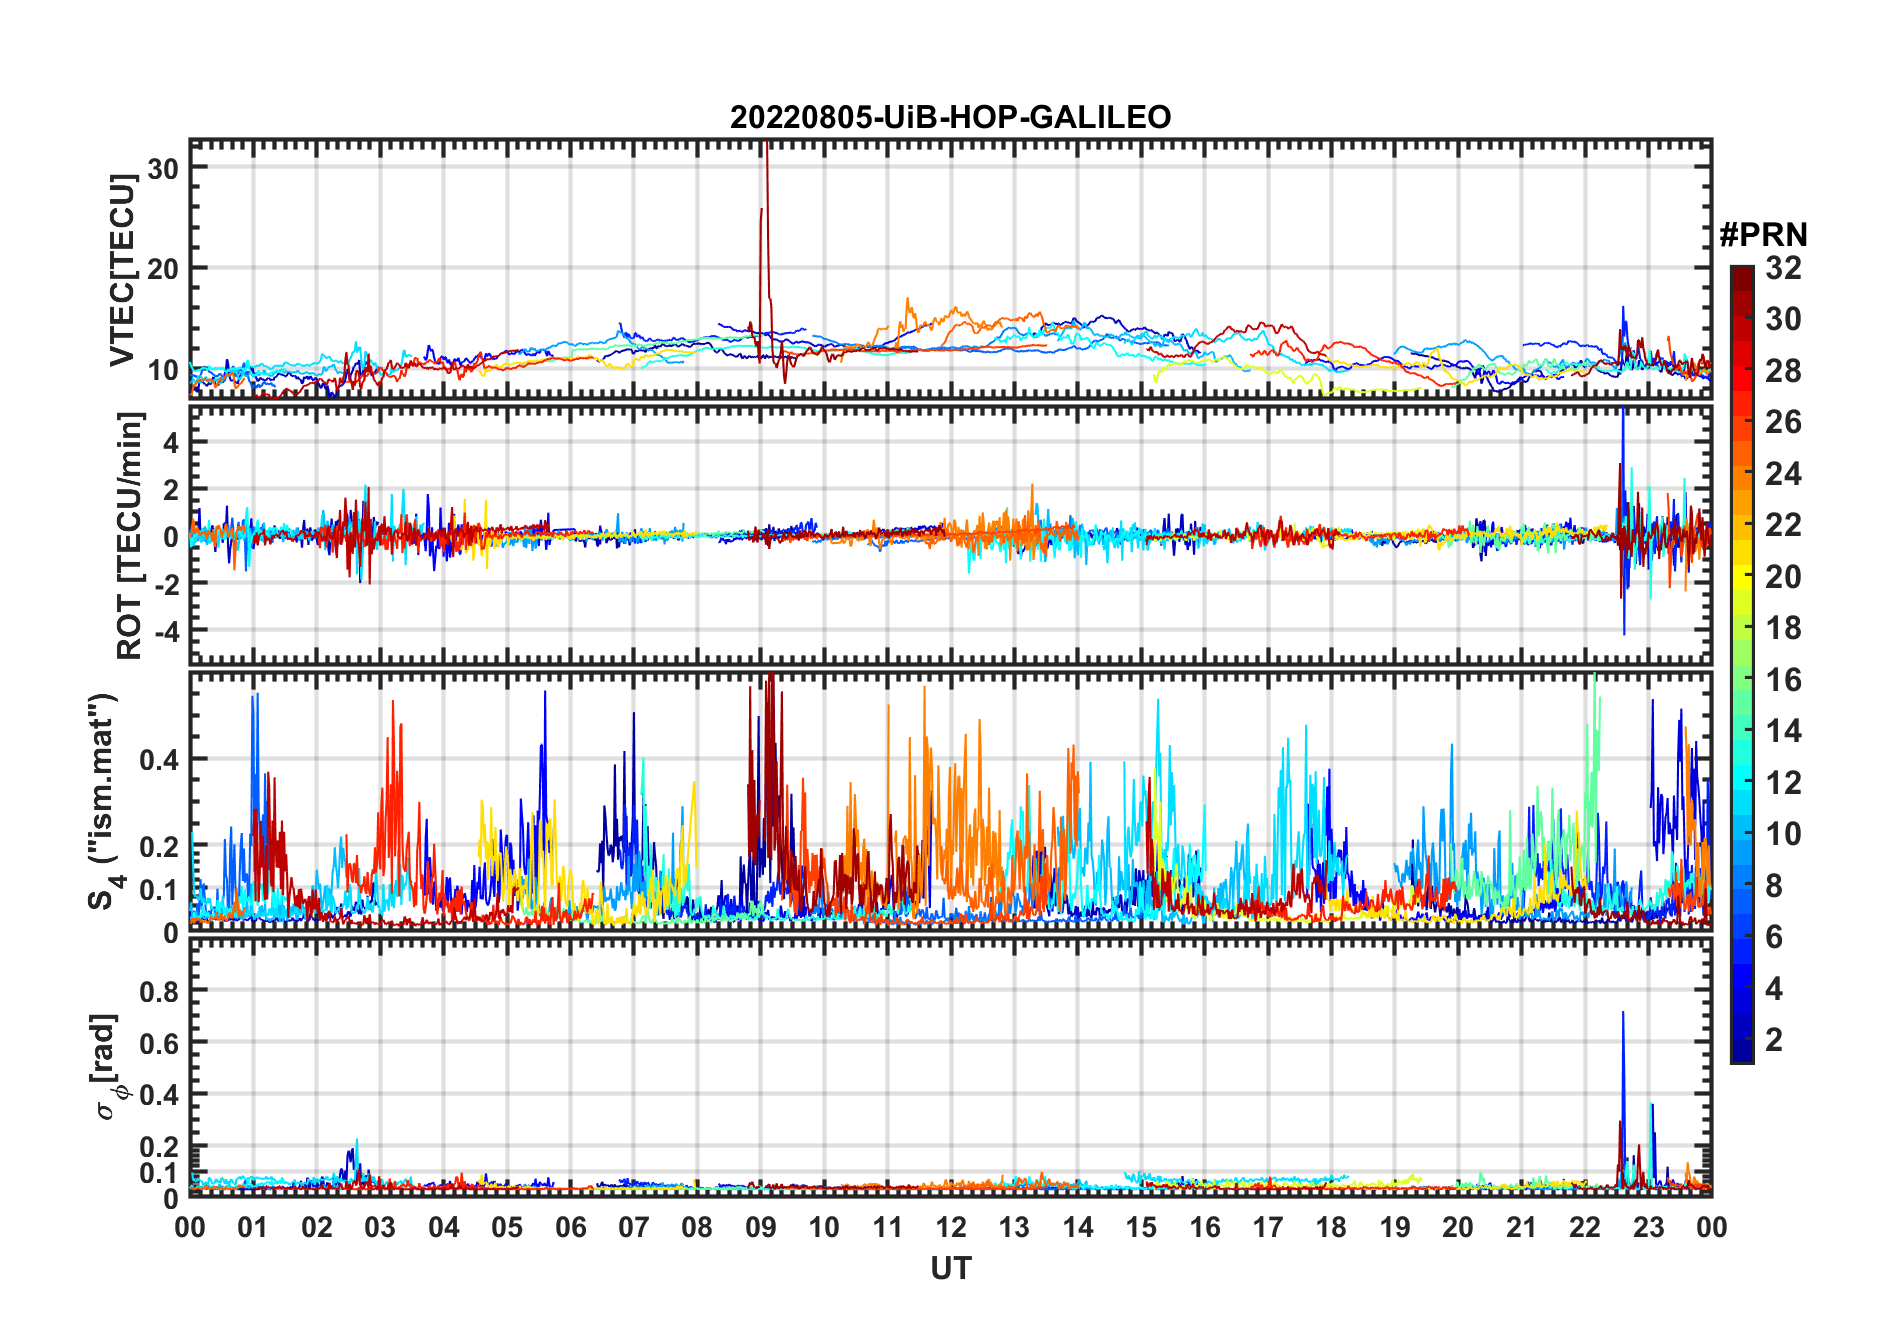
Task: Select the "VTEC[TECU]" y-axis label
Action: pos(122,270)
